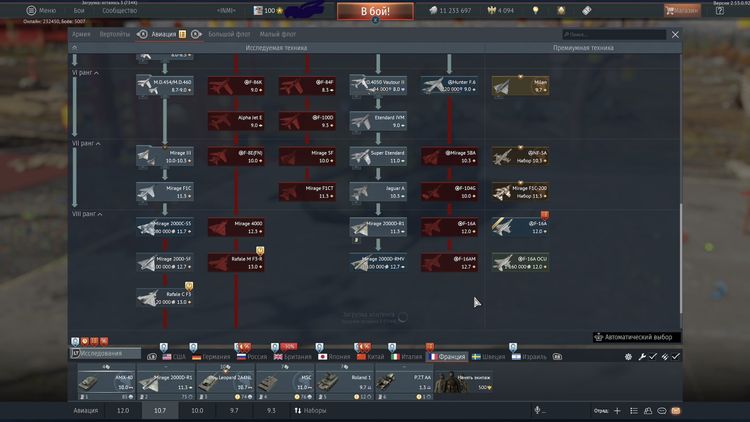Select the Mirage 4000 aircraft
Image resolution: width=750 pixels, height=422 pixels.
click(235, 227)
